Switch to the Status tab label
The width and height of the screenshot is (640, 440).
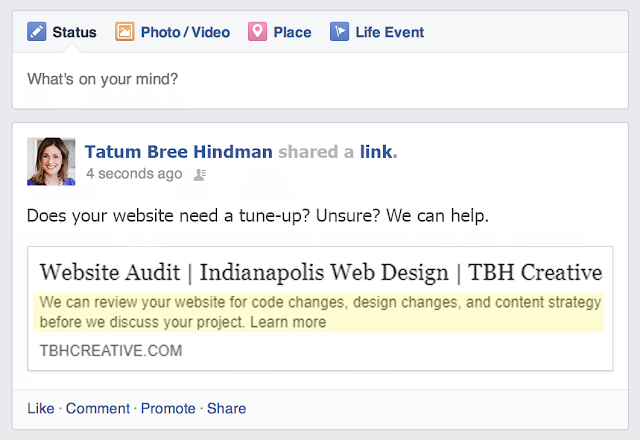pos(74,32)
